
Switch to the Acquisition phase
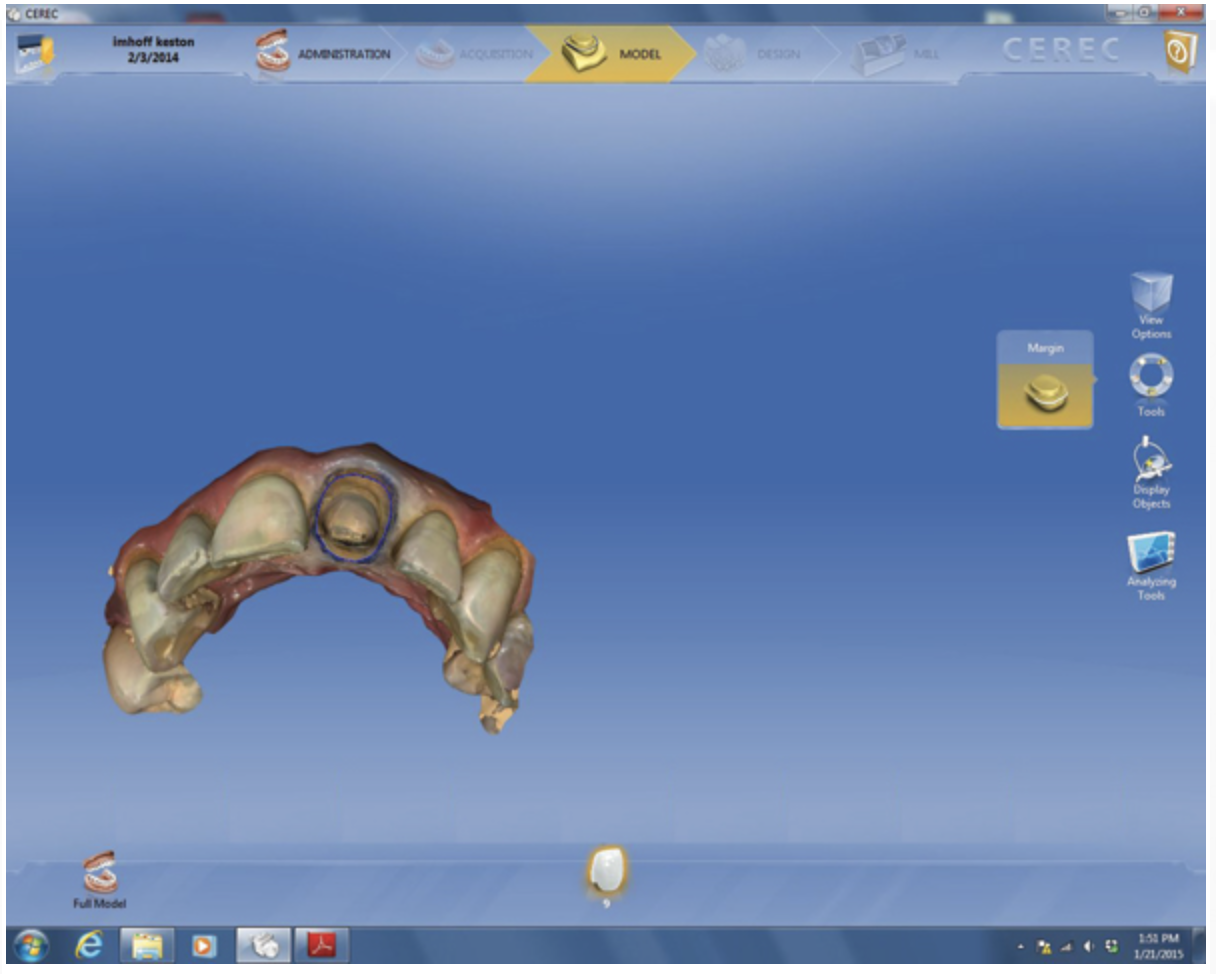tap(475, 54)
